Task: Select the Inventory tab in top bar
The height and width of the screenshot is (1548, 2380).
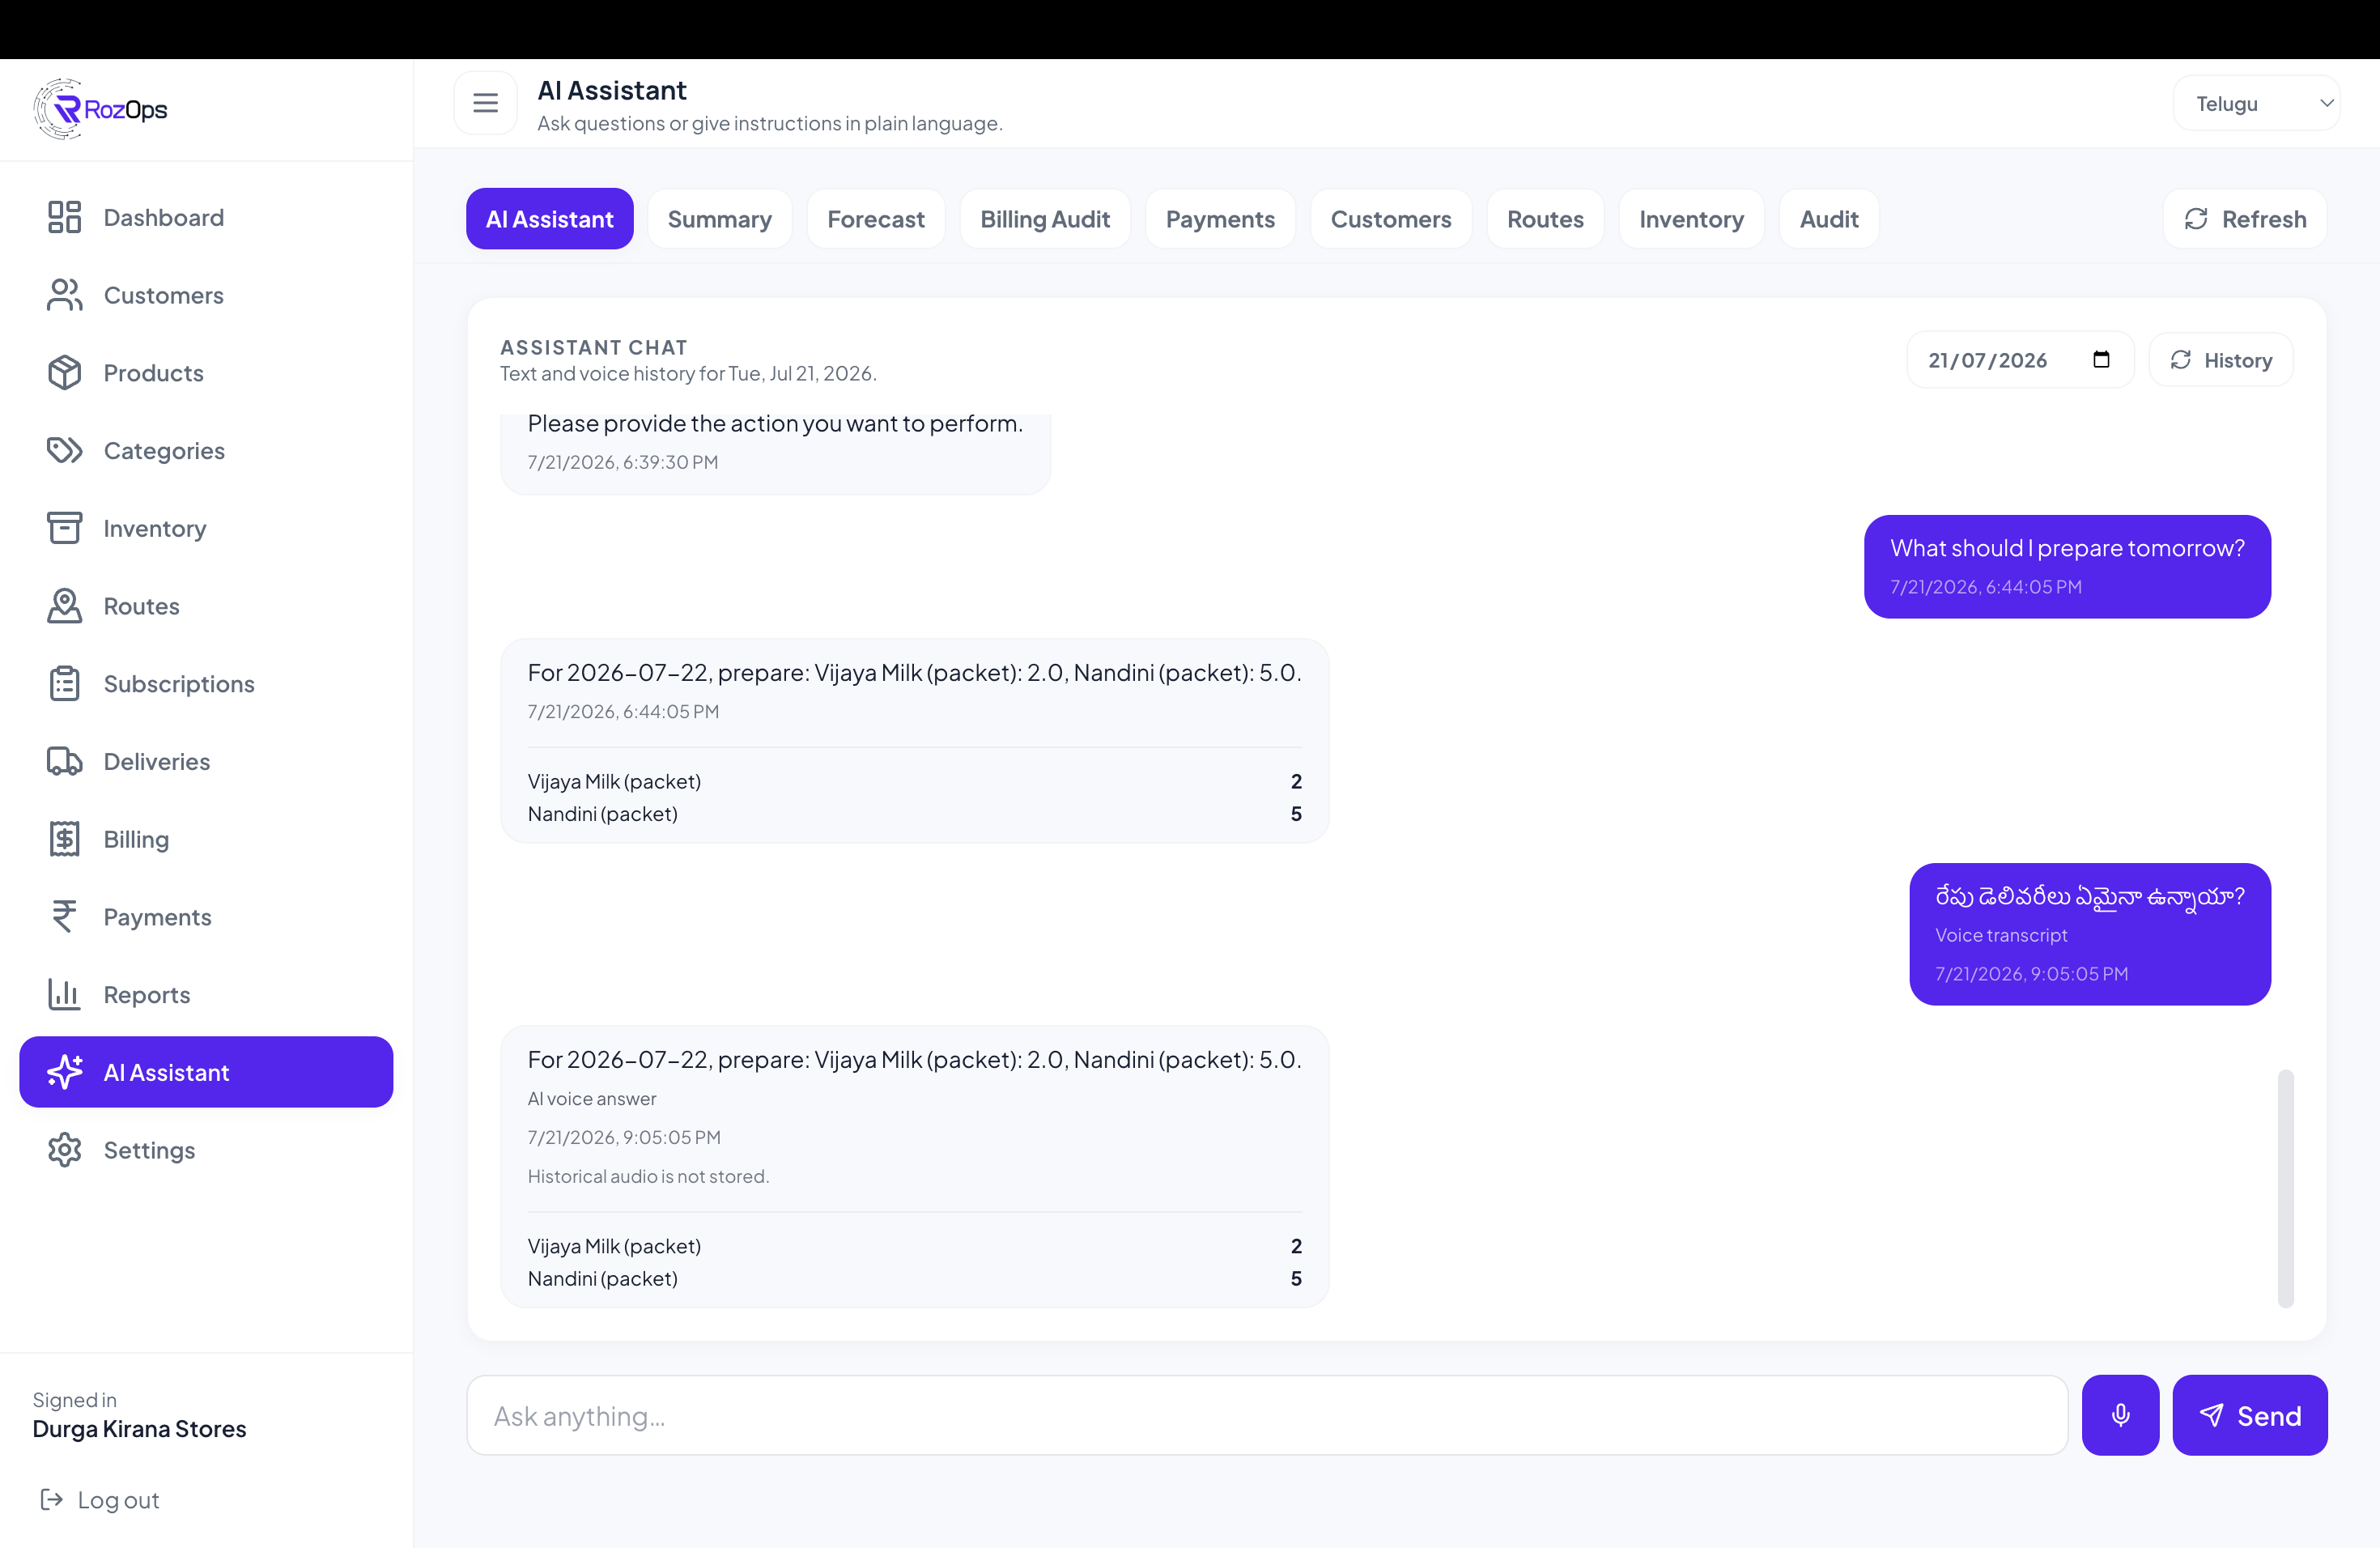Action: click(1691, 219)
